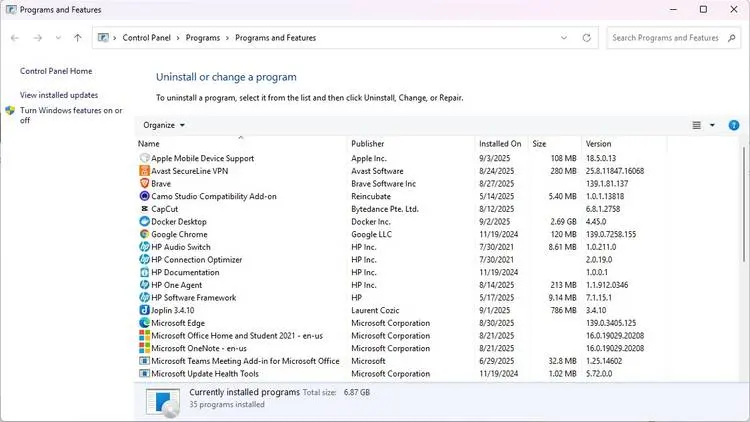Click the Avast SecureLine VPN icon

tap(144, 171)
